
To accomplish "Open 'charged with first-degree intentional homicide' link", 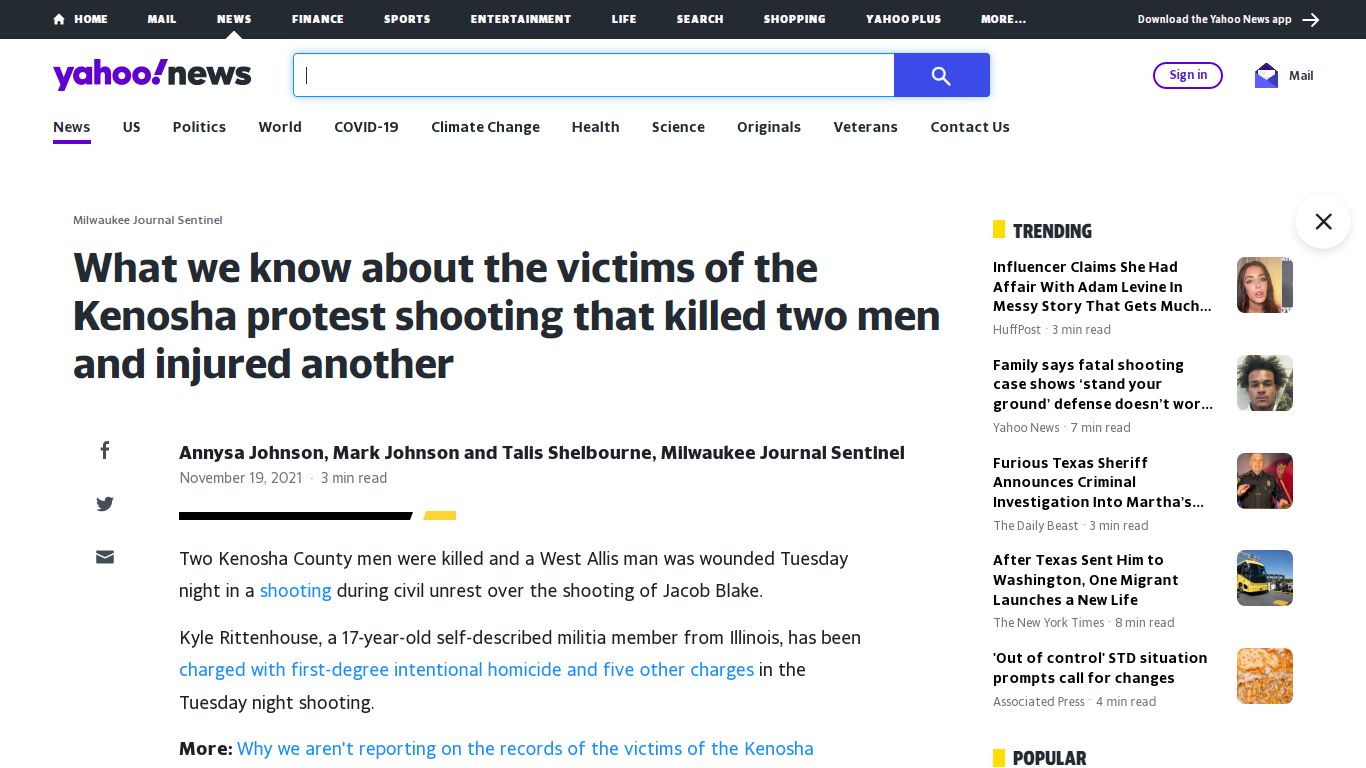I will [466, 670].
